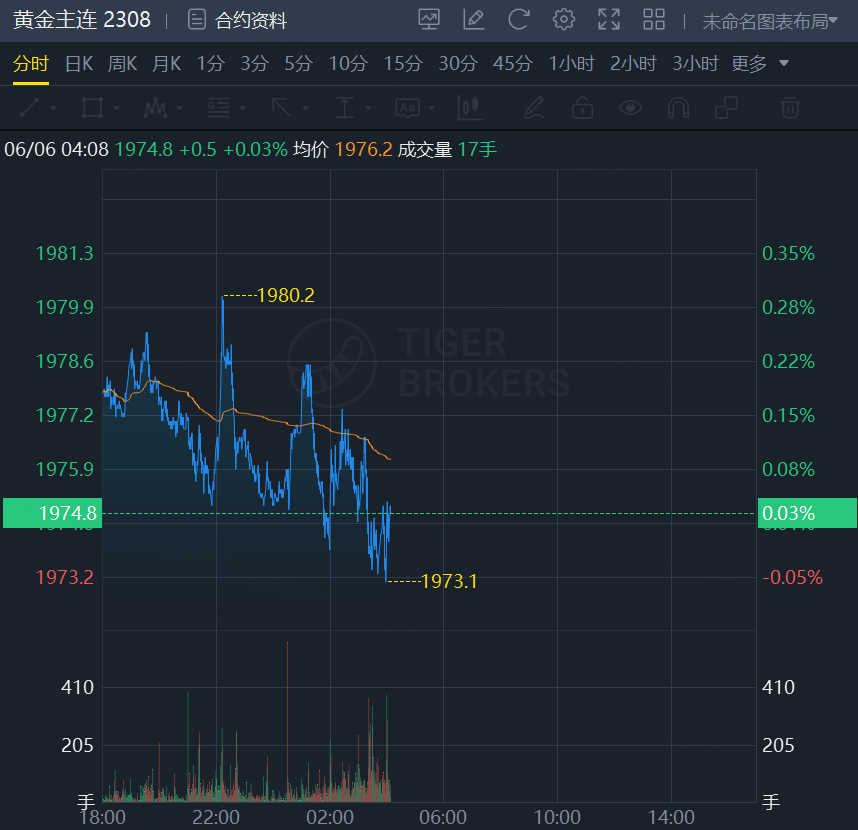Select the Aa text annotation tool
Viewport: 858px width, 830px height.
(408, 108)
